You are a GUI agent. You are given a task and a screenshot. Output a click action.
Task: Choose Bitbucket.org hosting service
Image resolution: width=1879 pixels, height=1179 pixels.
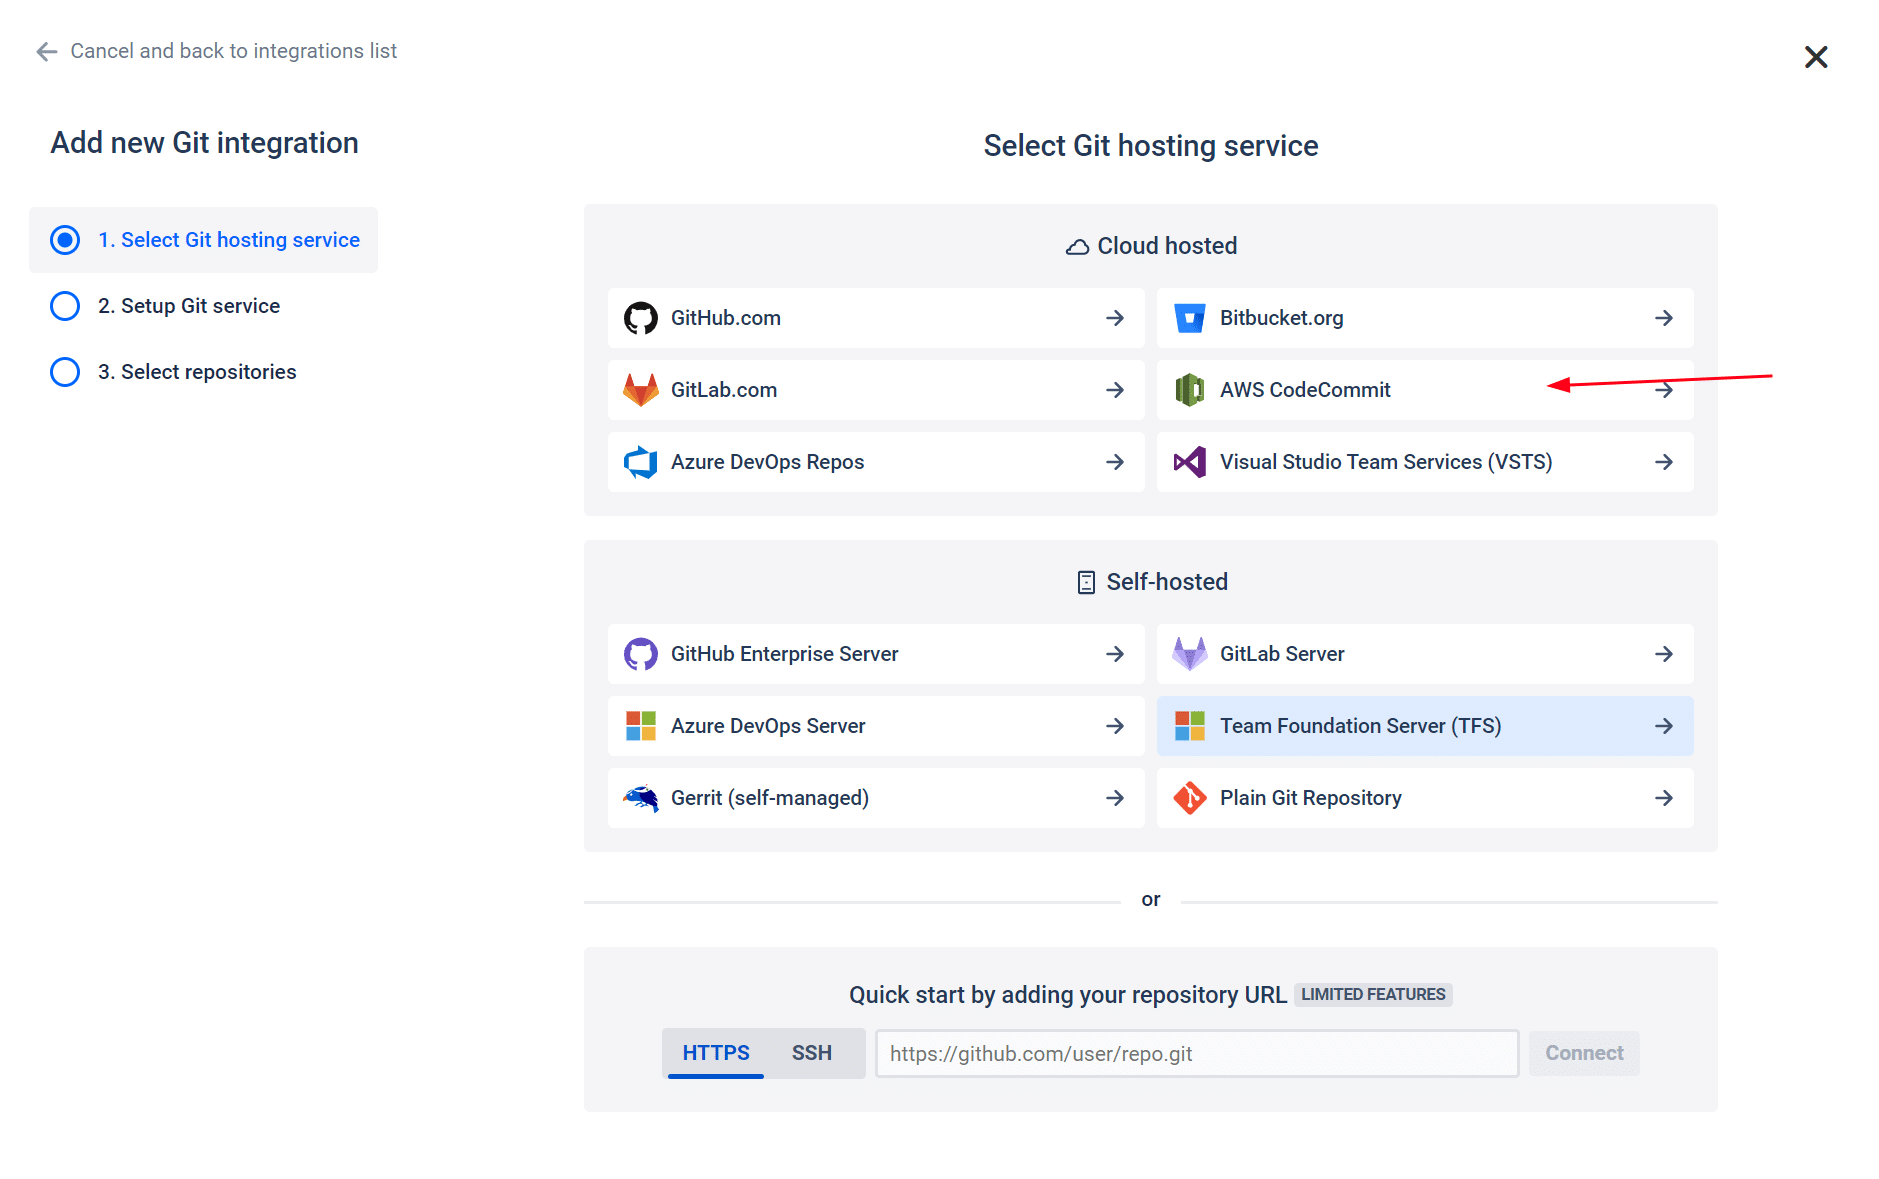pyautogui.click(x=1425, y=318)
